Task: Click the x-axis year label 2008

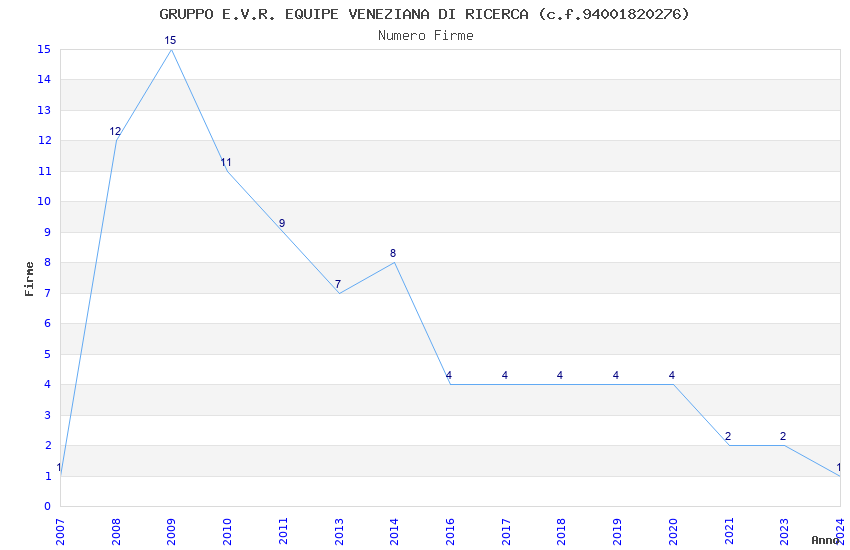Action: 116,532
